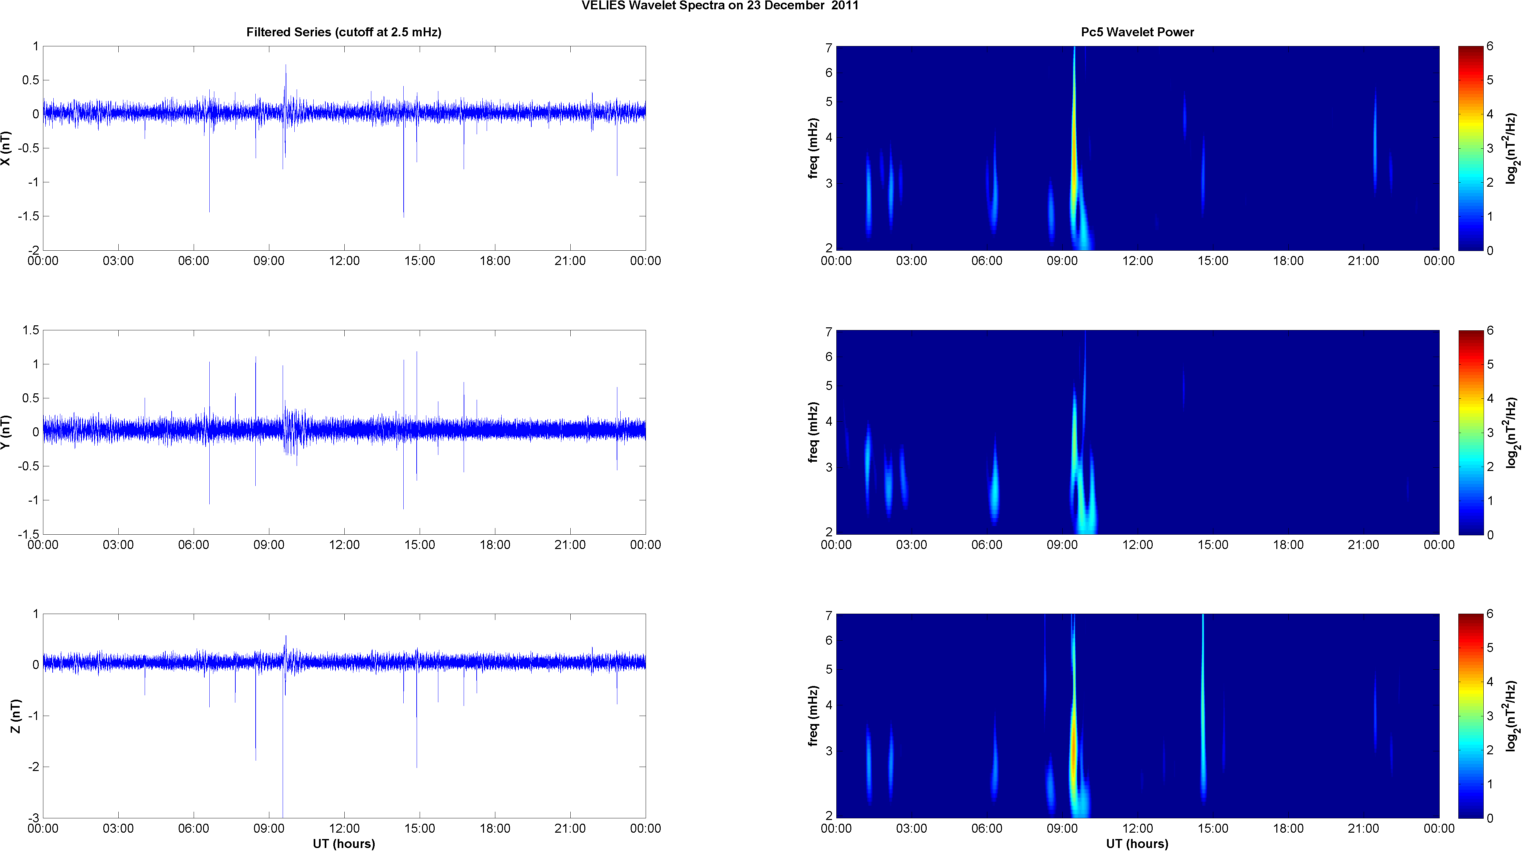Click the Z (nT) axis label
Screen dimensions: 1522x851
15,716
